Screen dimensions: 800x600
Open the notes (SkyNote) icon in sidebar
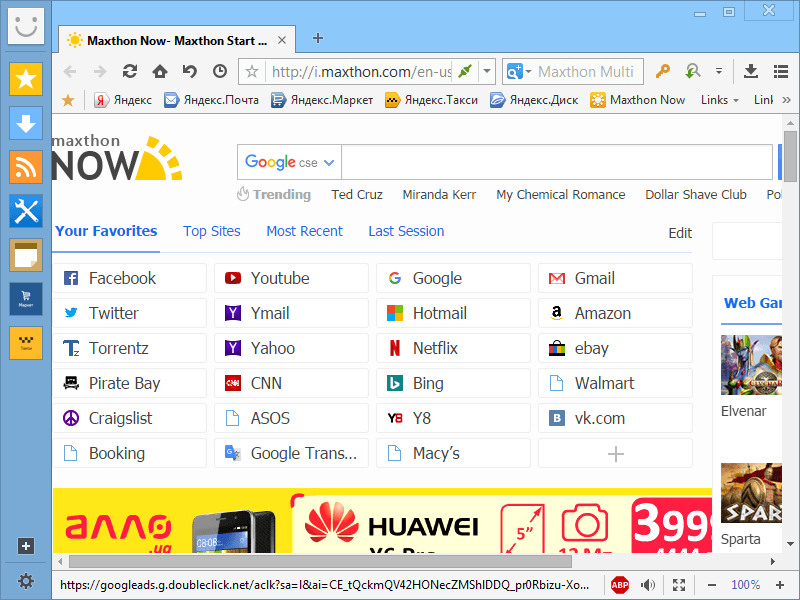26,255
